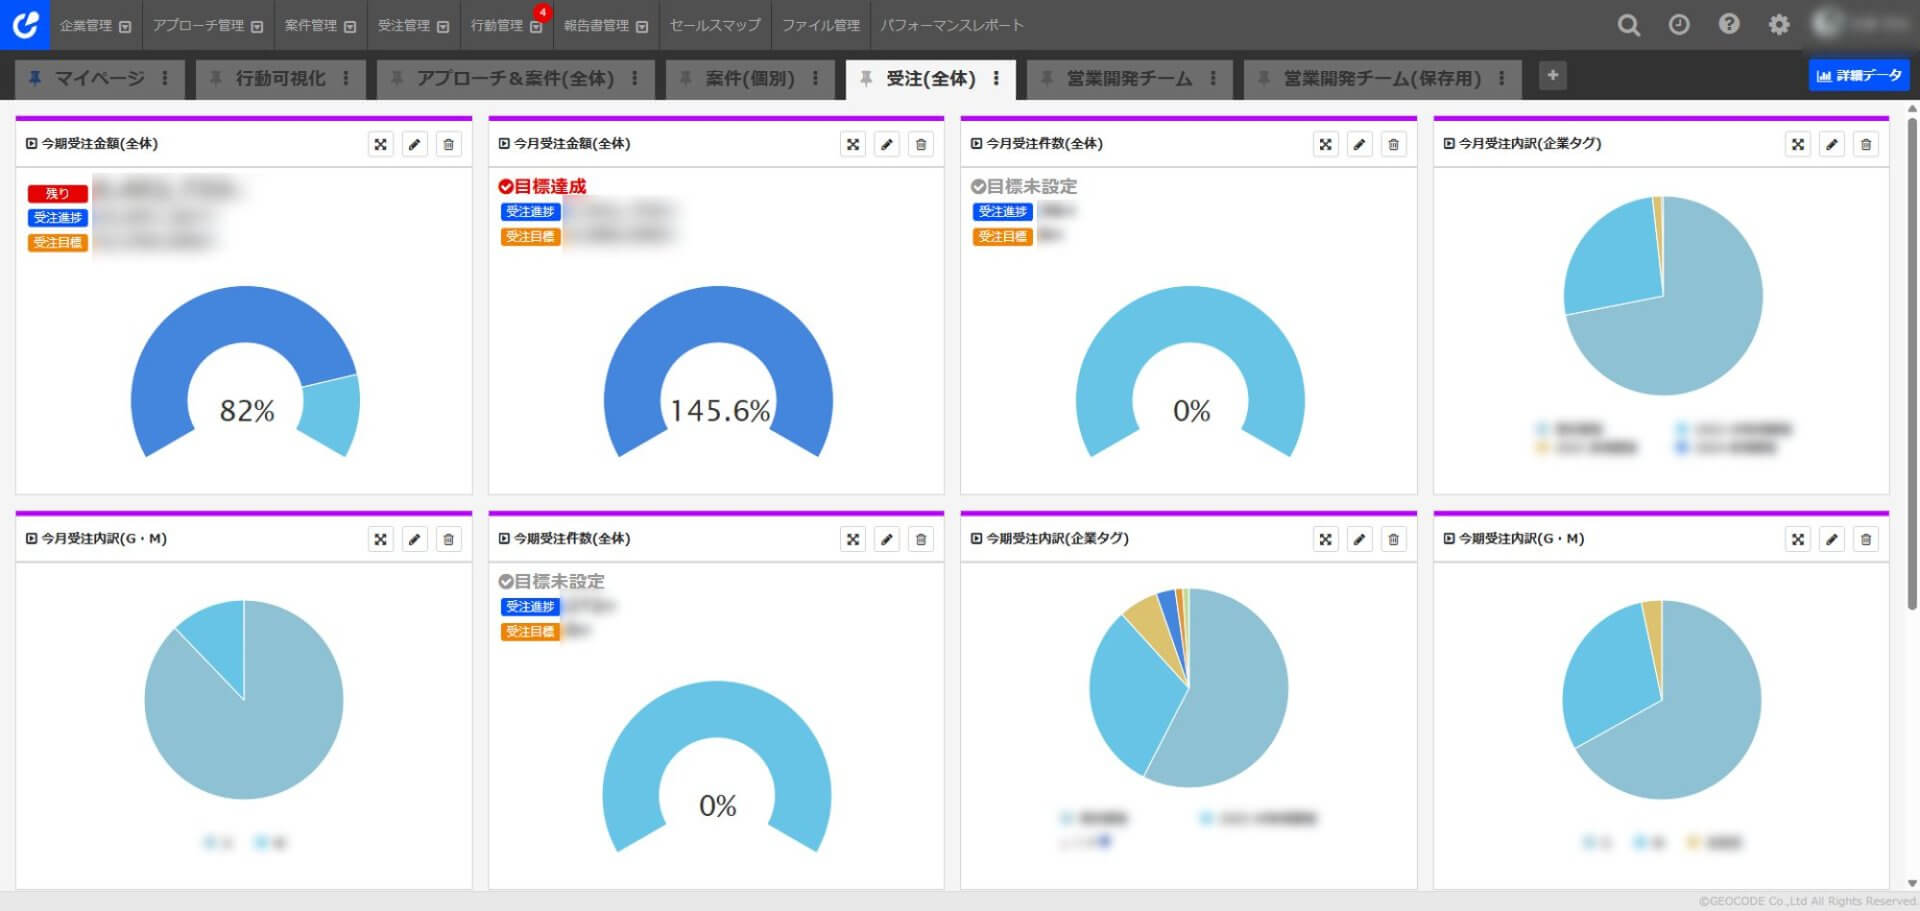
Task: Delete the 今期受注内訳(G・M) widget
Action: coord(1865,540)
